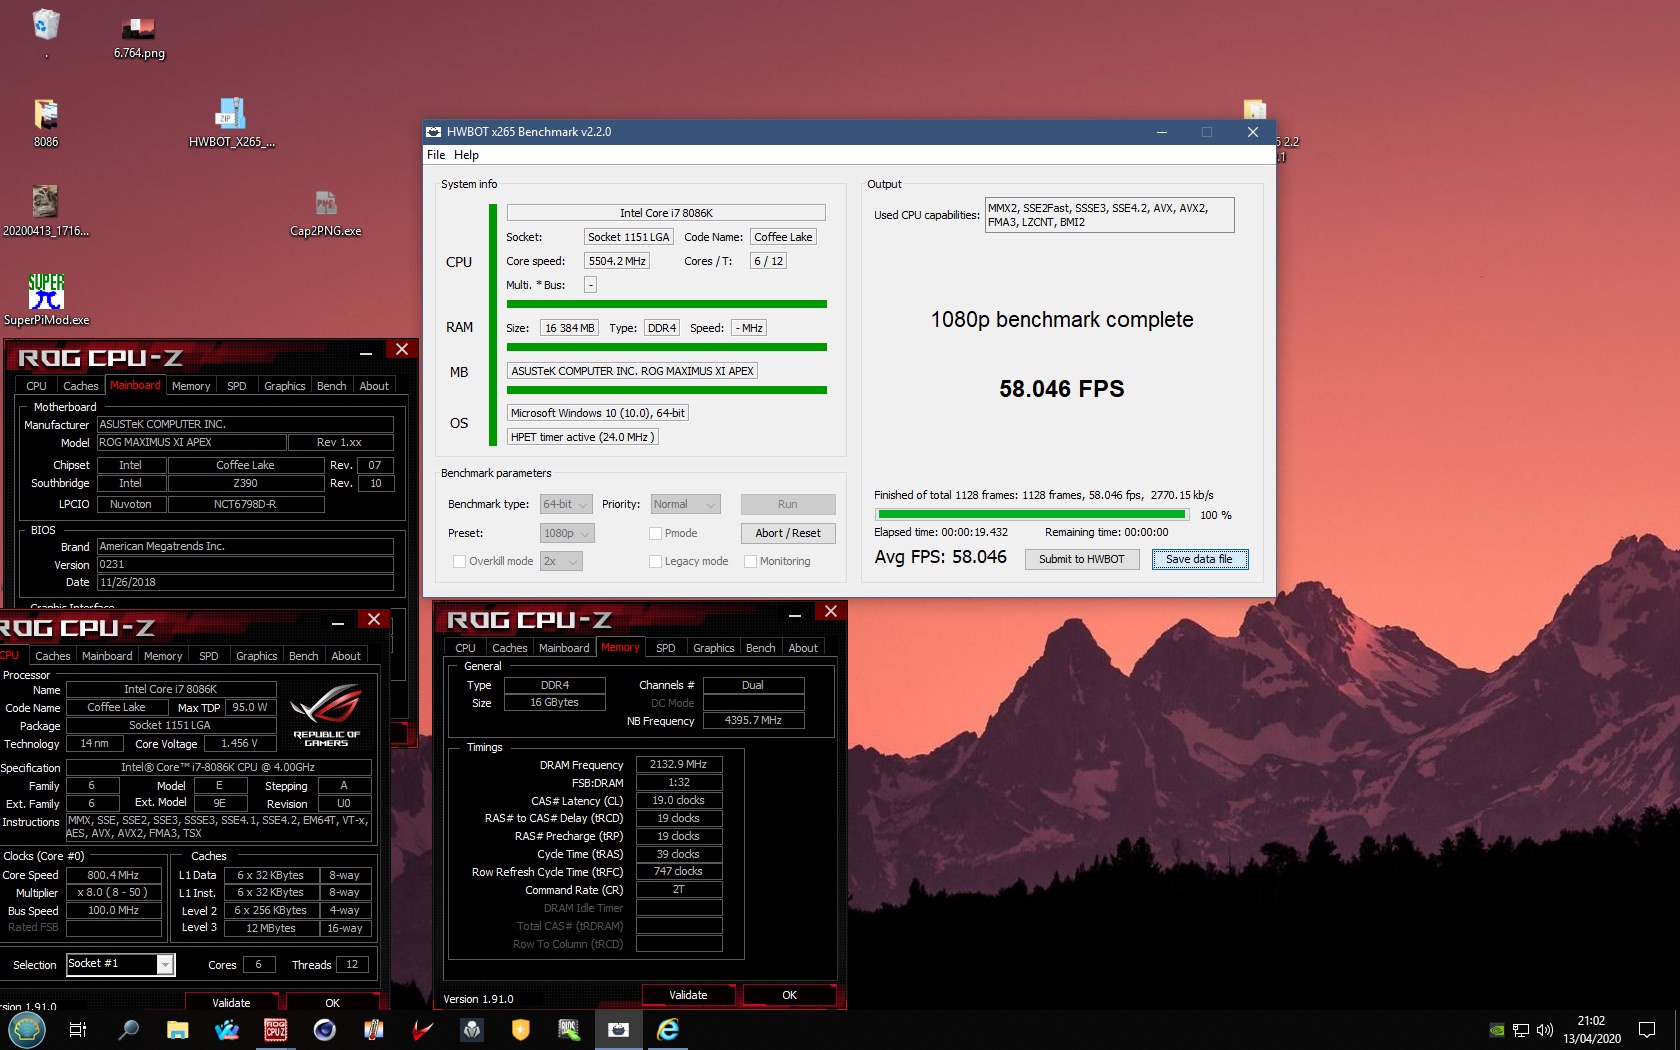Screen dimensions: 1680x1050
Task: Click the Save data file button
Action: 1199,560
